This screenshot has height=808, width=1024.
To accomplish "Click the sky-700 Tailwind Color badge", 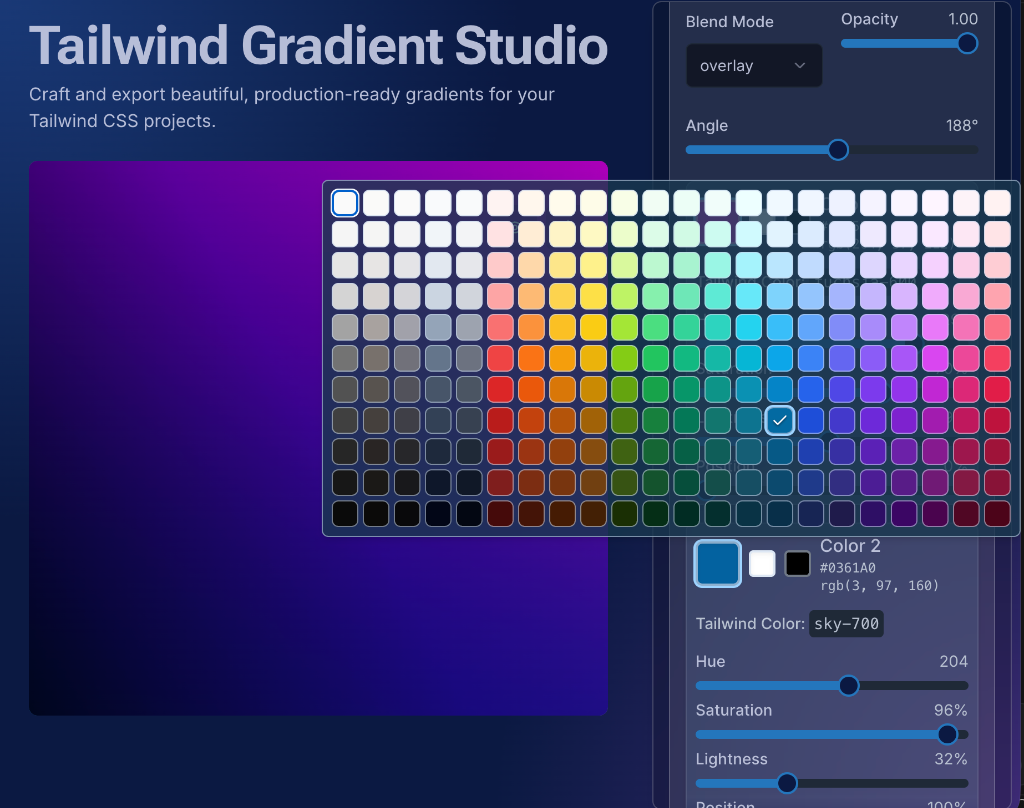I will tap(846, 623).
